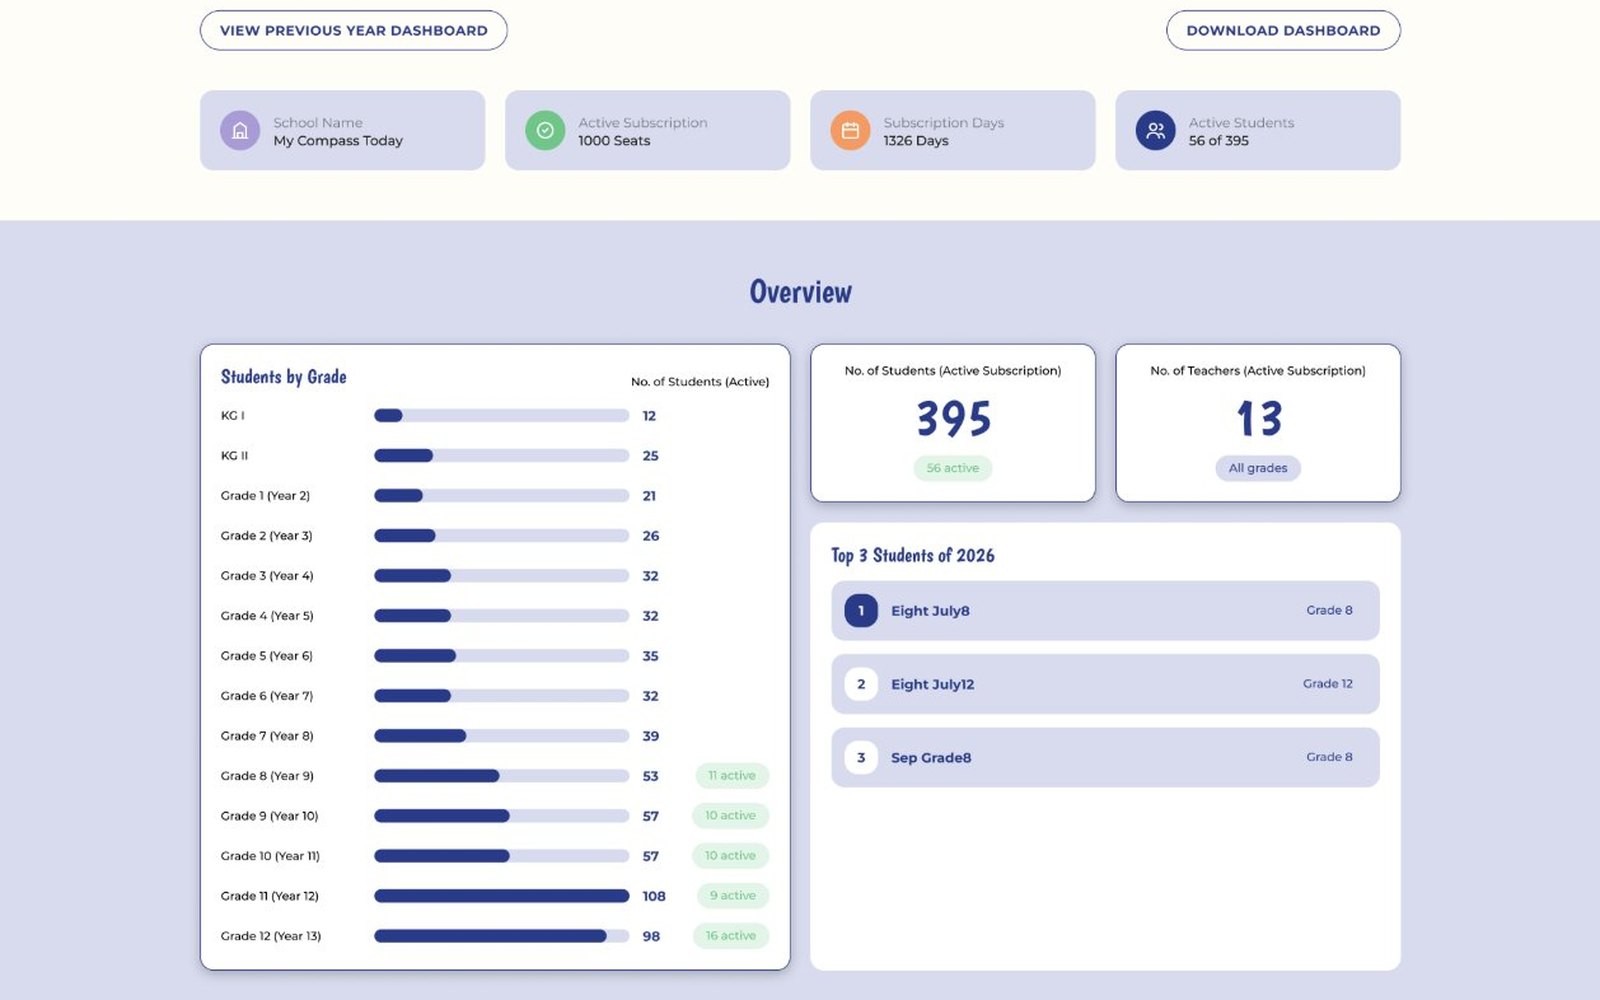Click the 56 active badge under 395

pyautogui.click(x=952, y=468)
